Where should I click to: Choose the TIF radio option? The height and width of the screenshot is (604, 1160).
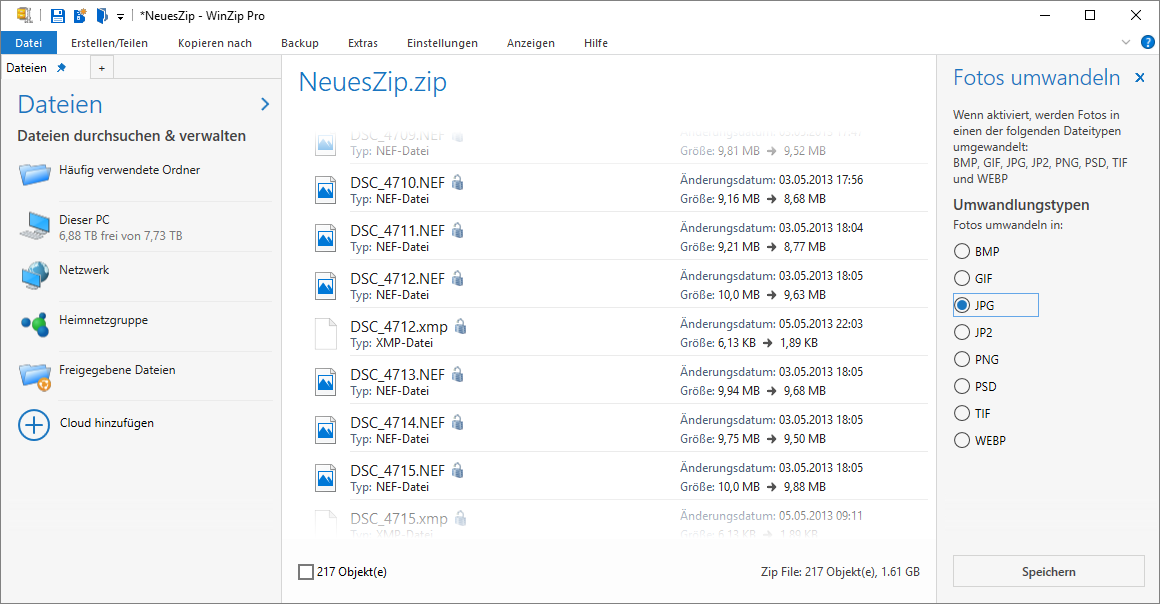point(962,413)
